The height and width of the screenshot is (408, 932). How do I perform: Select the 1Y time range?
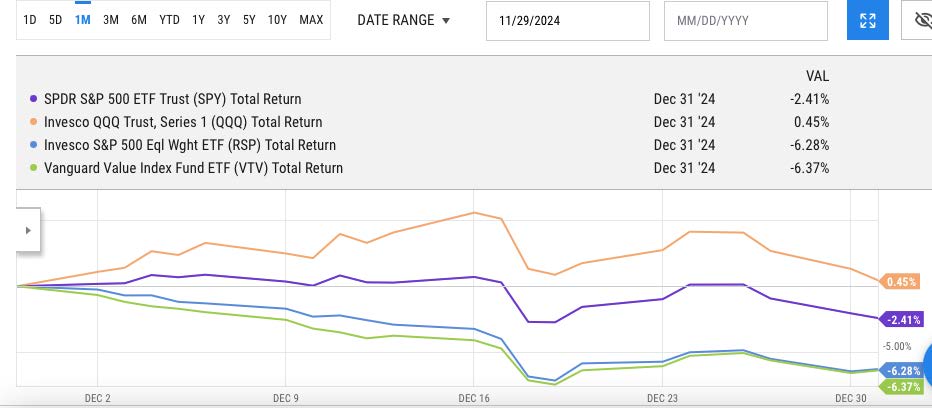tap(199, 20)
